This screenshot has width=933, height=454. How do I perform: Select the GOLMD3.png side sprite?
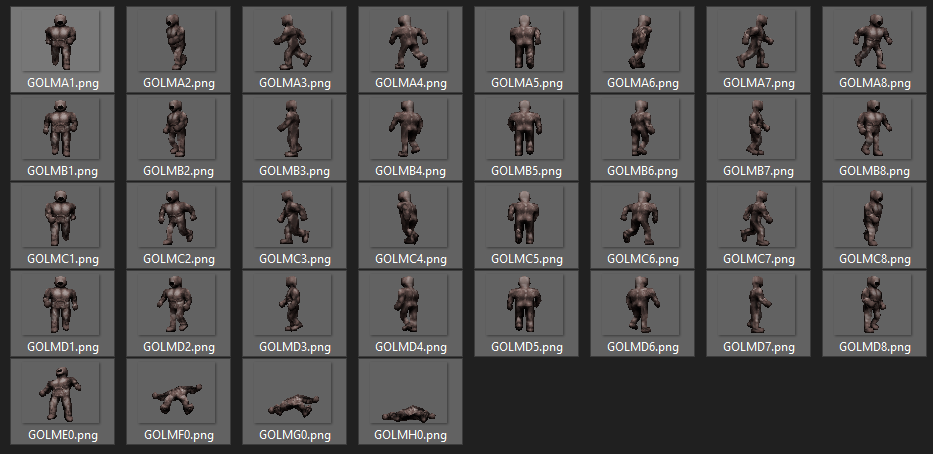[293, 305]
